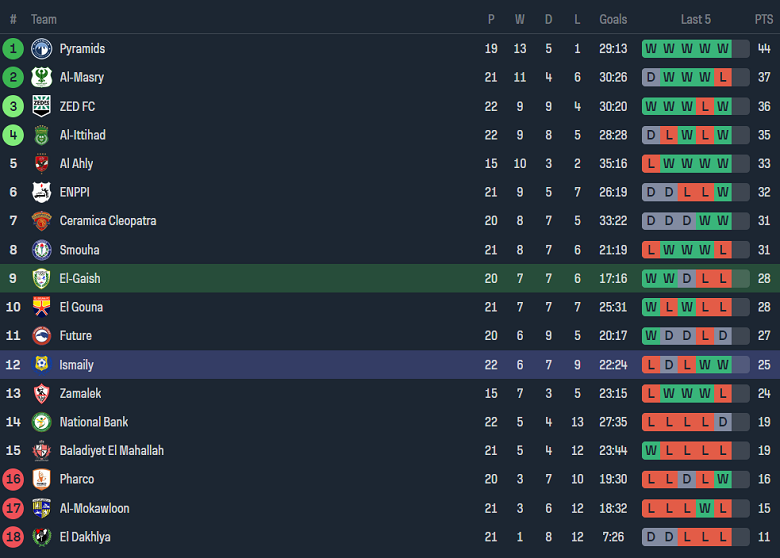Sort table by PTS column header

point(763,19)
